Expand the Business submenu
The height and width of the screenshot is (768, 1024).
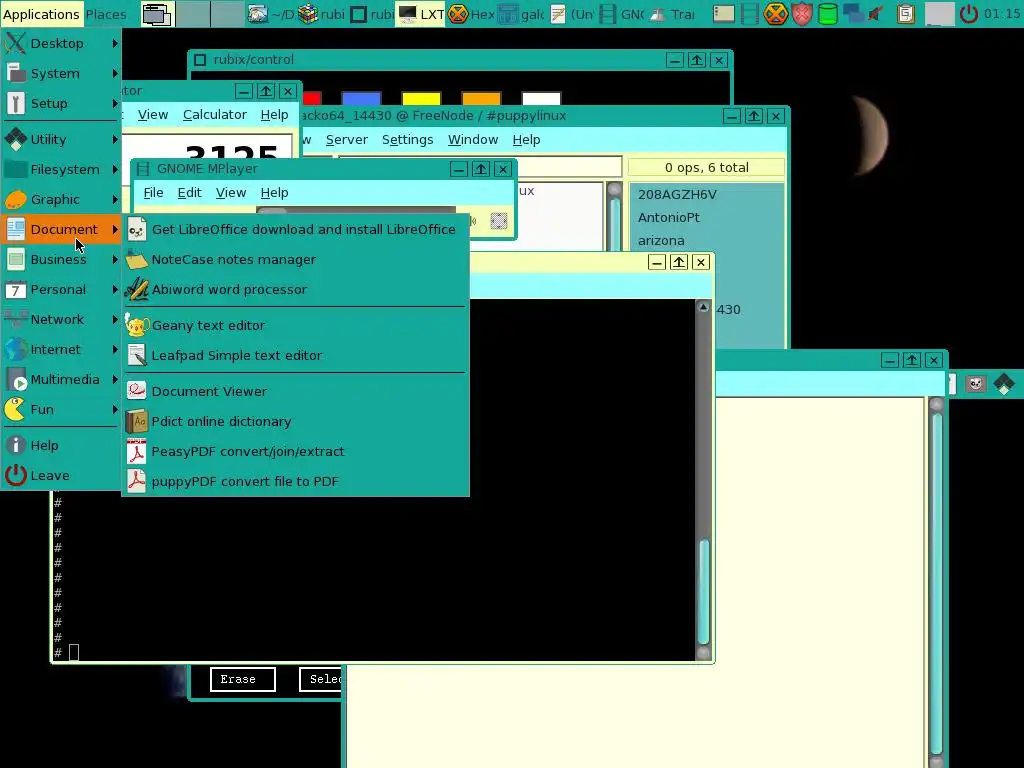pos(61,259)
